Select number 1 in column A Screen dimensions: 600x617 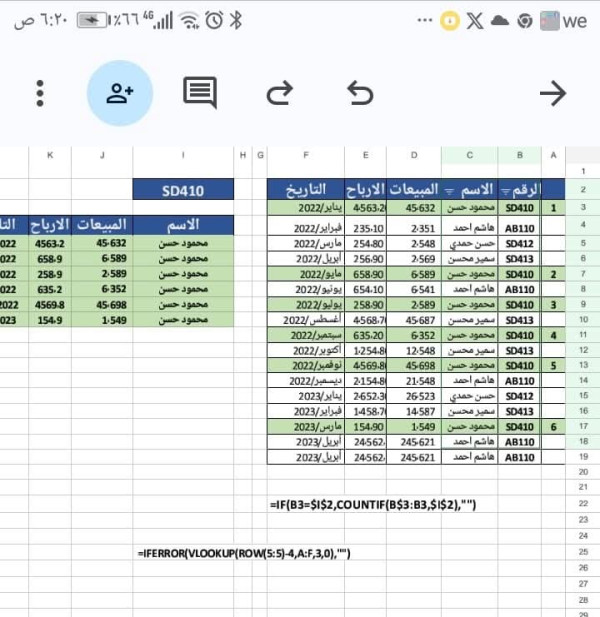click(x=553, y=208)
